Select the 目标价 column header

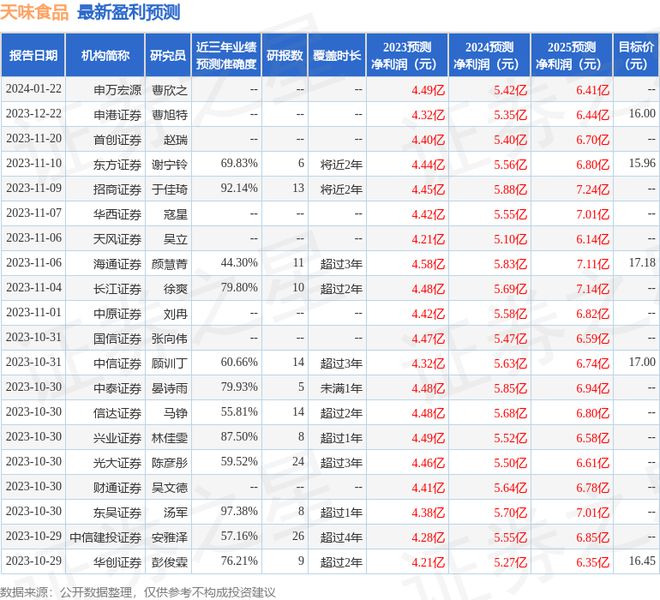click(x=636, y=55)
